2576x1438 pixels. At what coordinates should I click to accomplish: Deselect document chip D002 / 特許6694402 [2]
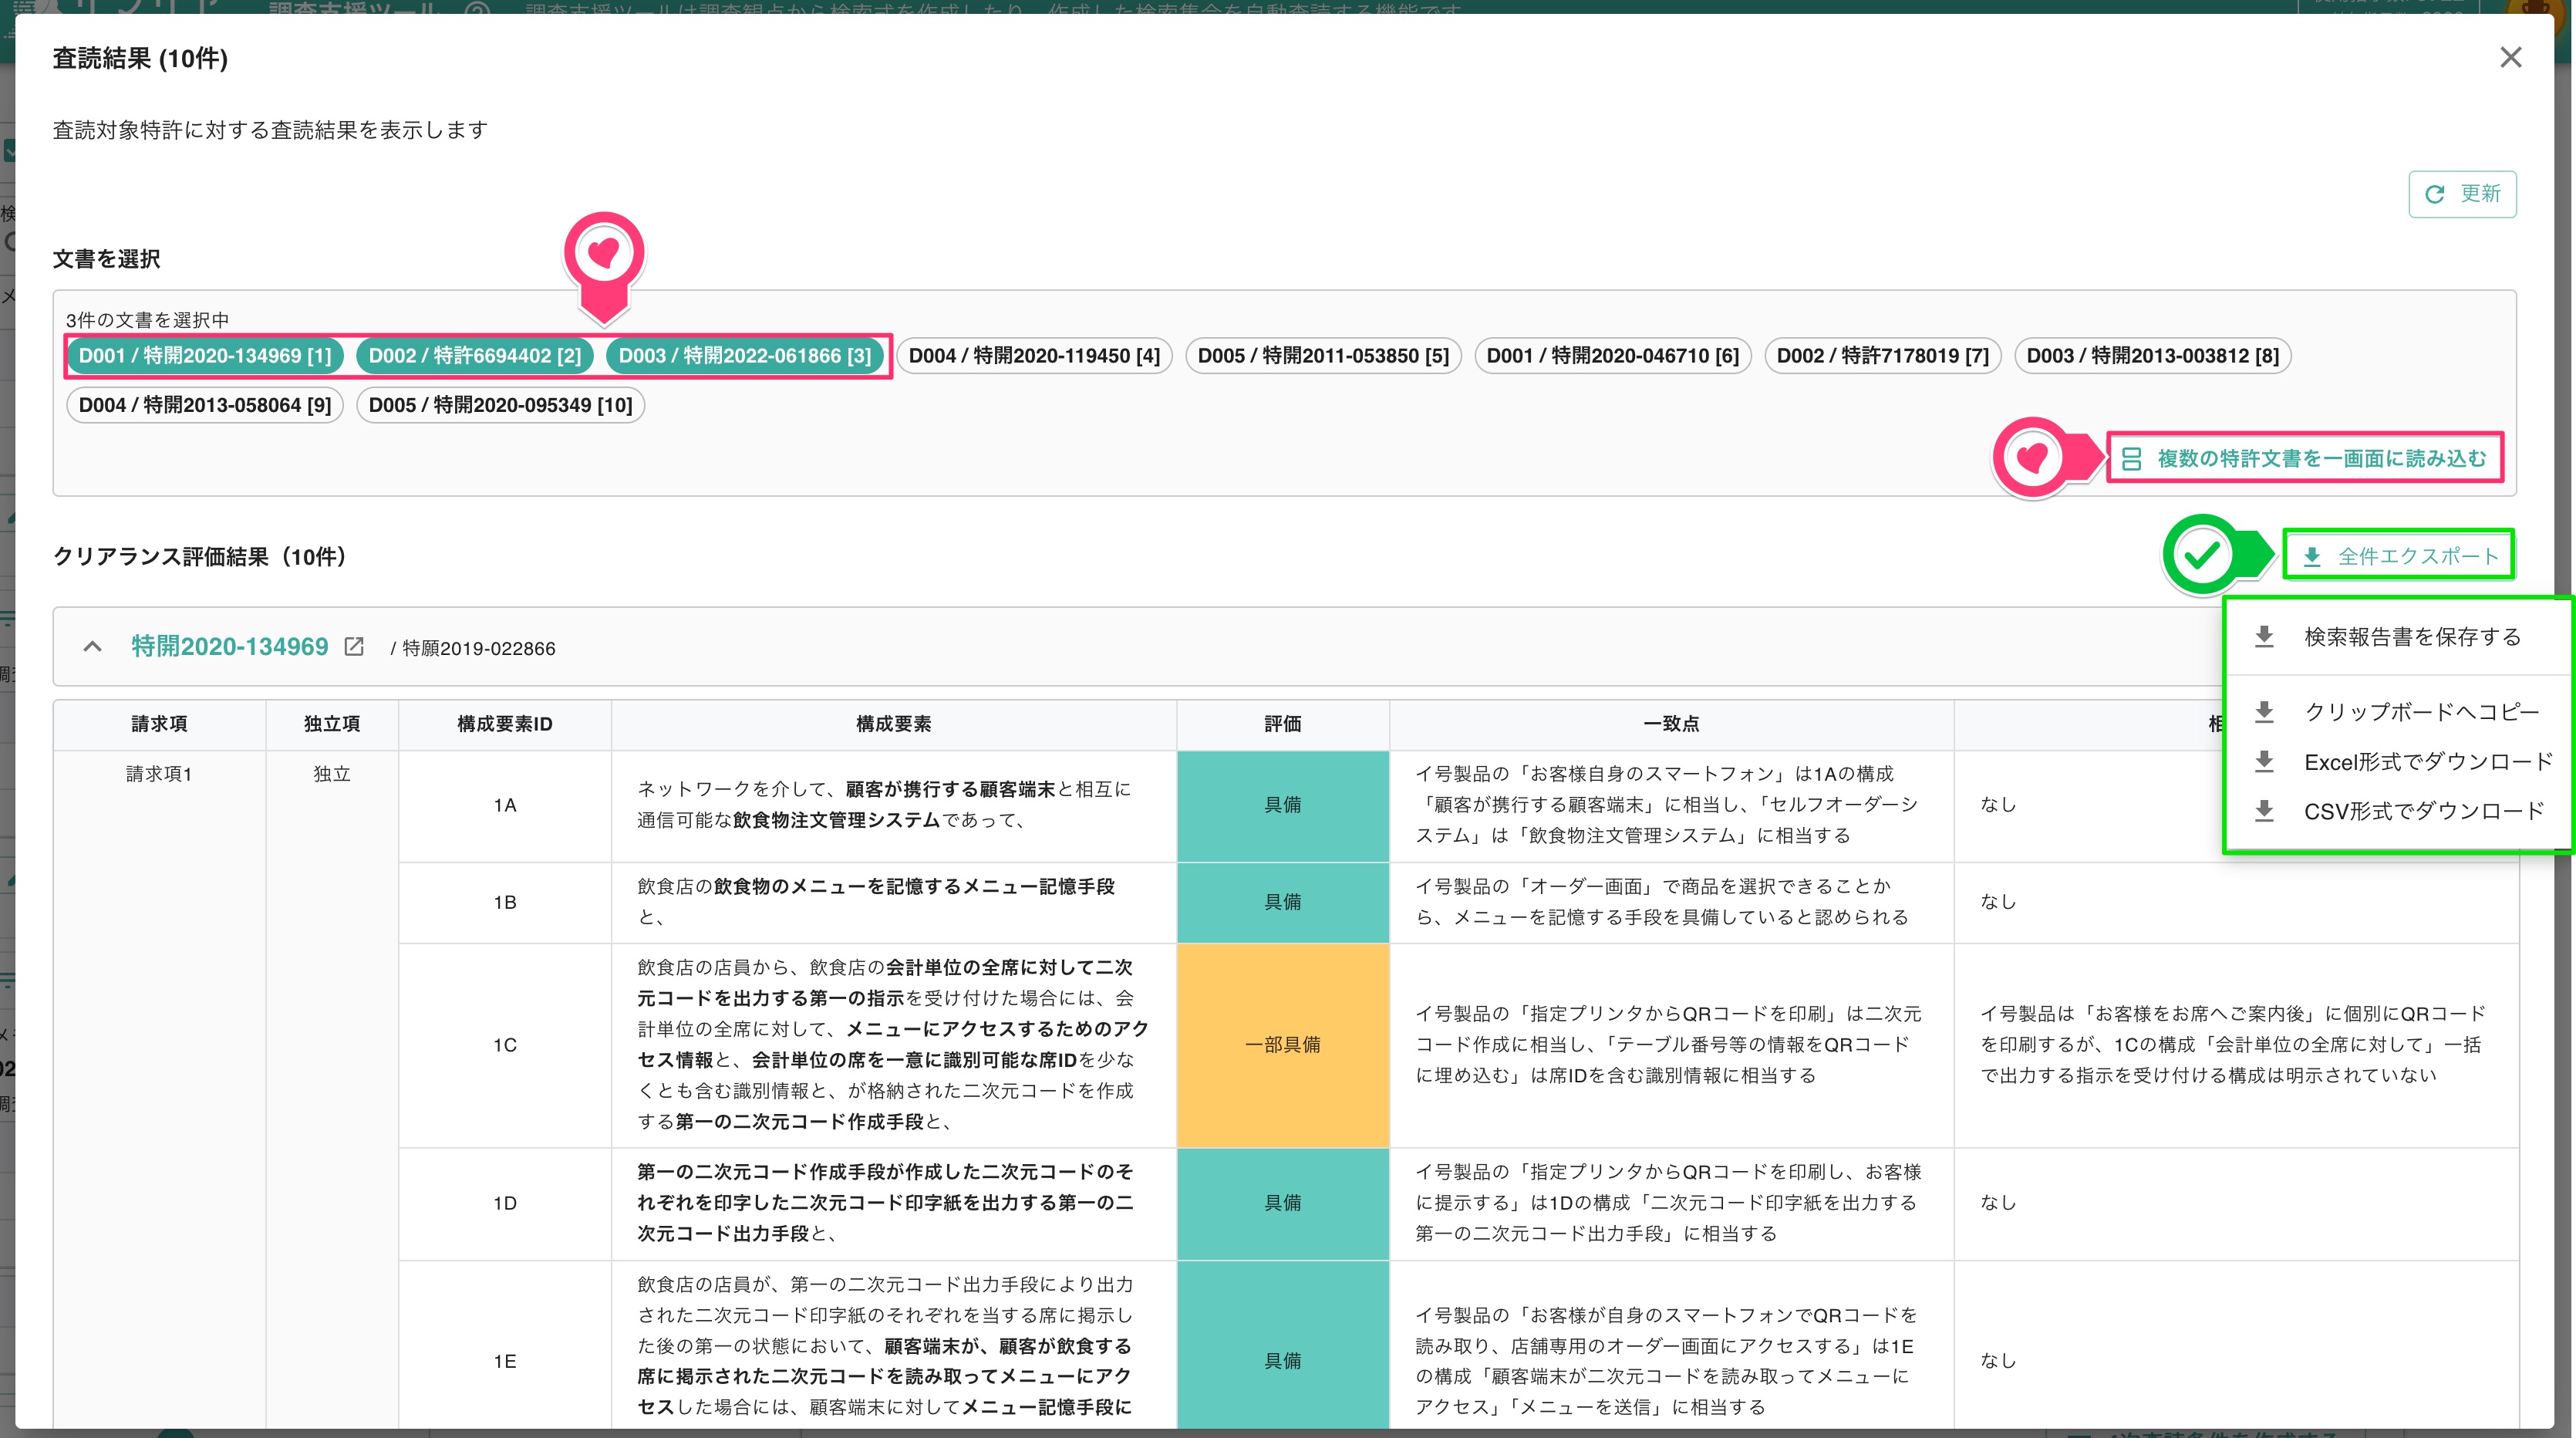tap(475, 356)
